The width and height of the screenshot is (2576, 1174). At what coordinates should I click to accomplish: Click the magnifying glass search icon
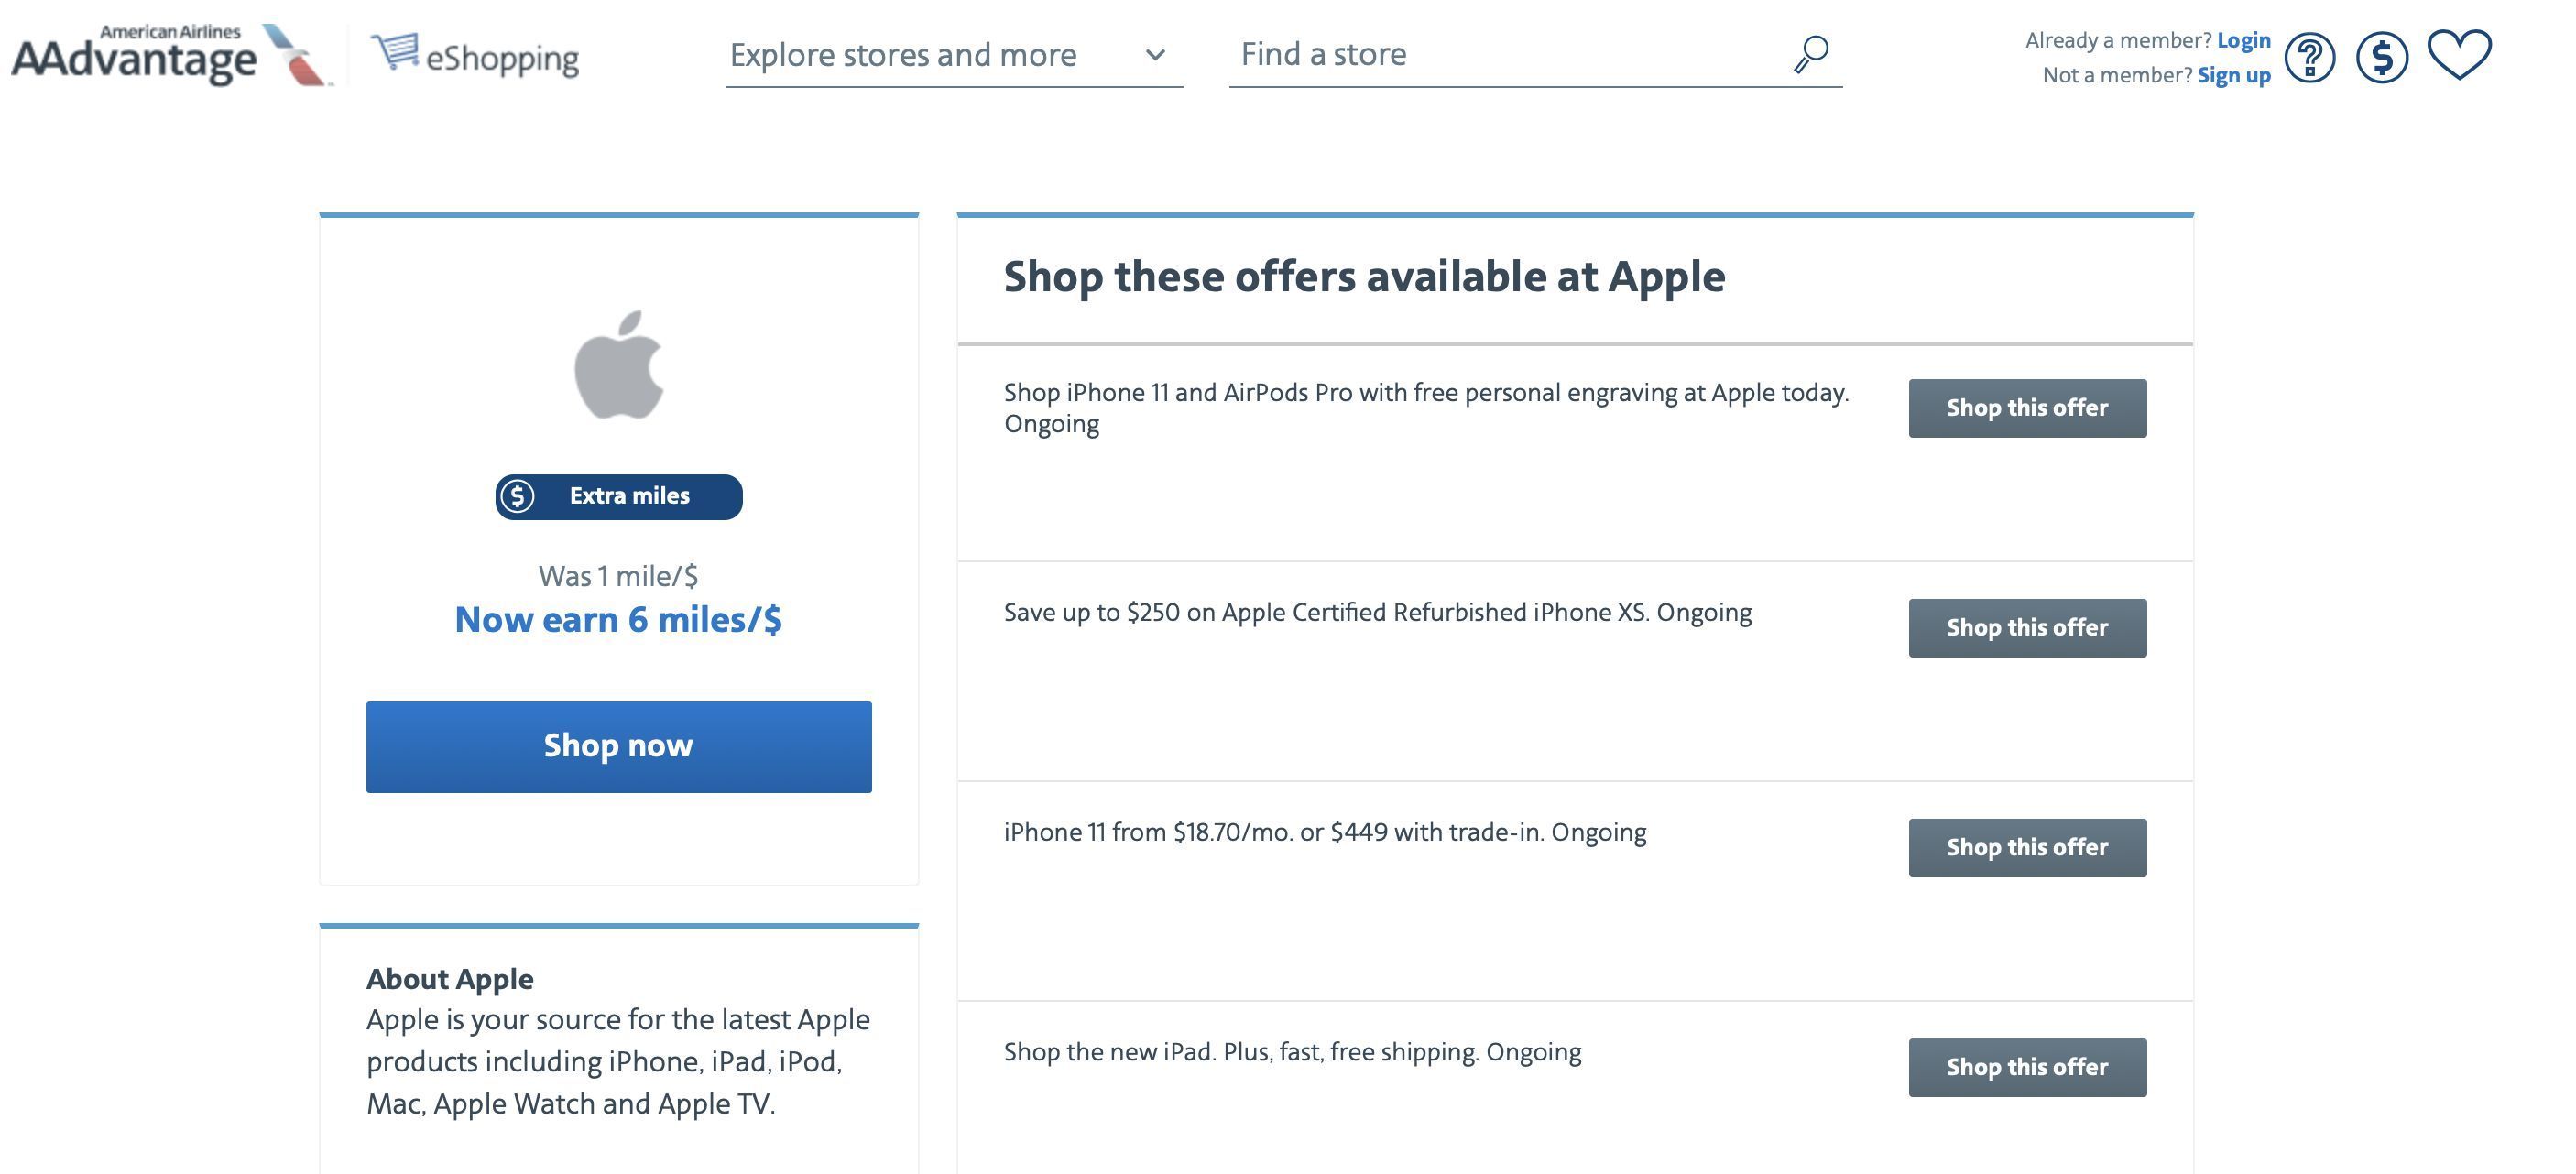(x=1811, y=54)
